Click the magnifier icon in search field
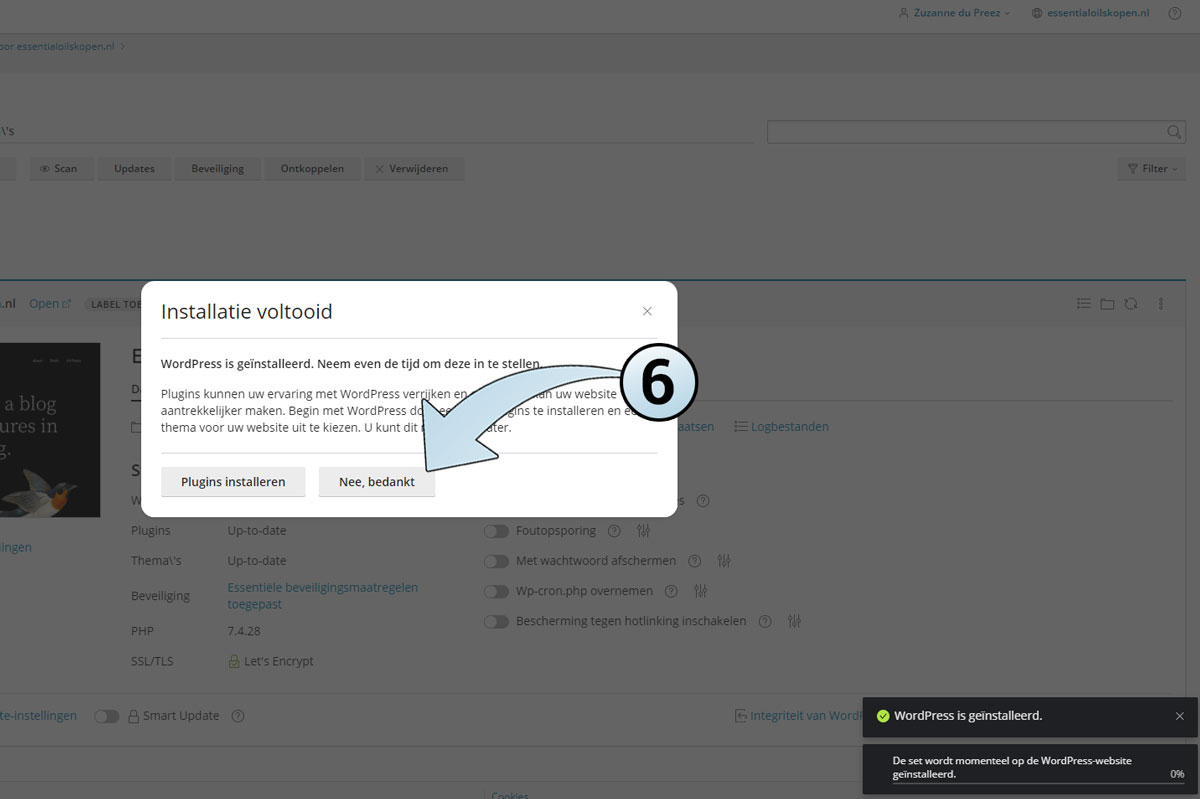 pos(1174,133)
